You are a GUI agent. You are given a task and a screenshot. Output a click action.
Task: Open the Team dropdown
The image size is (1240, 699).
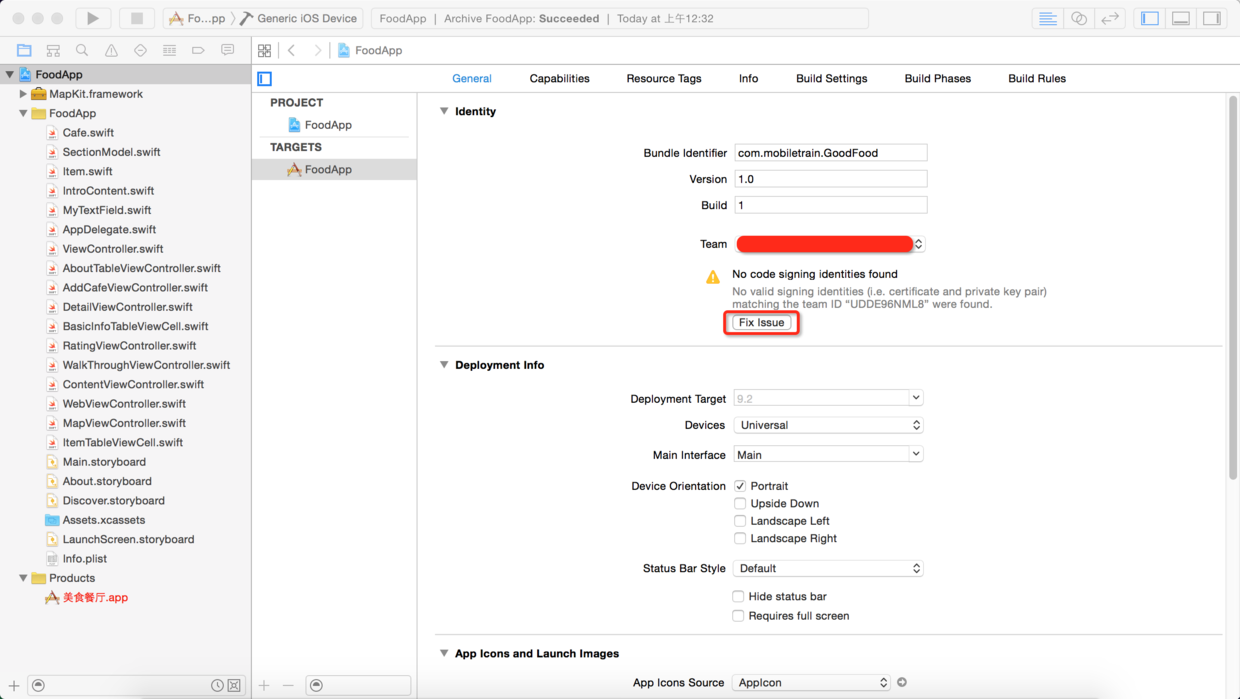point(830,244)
